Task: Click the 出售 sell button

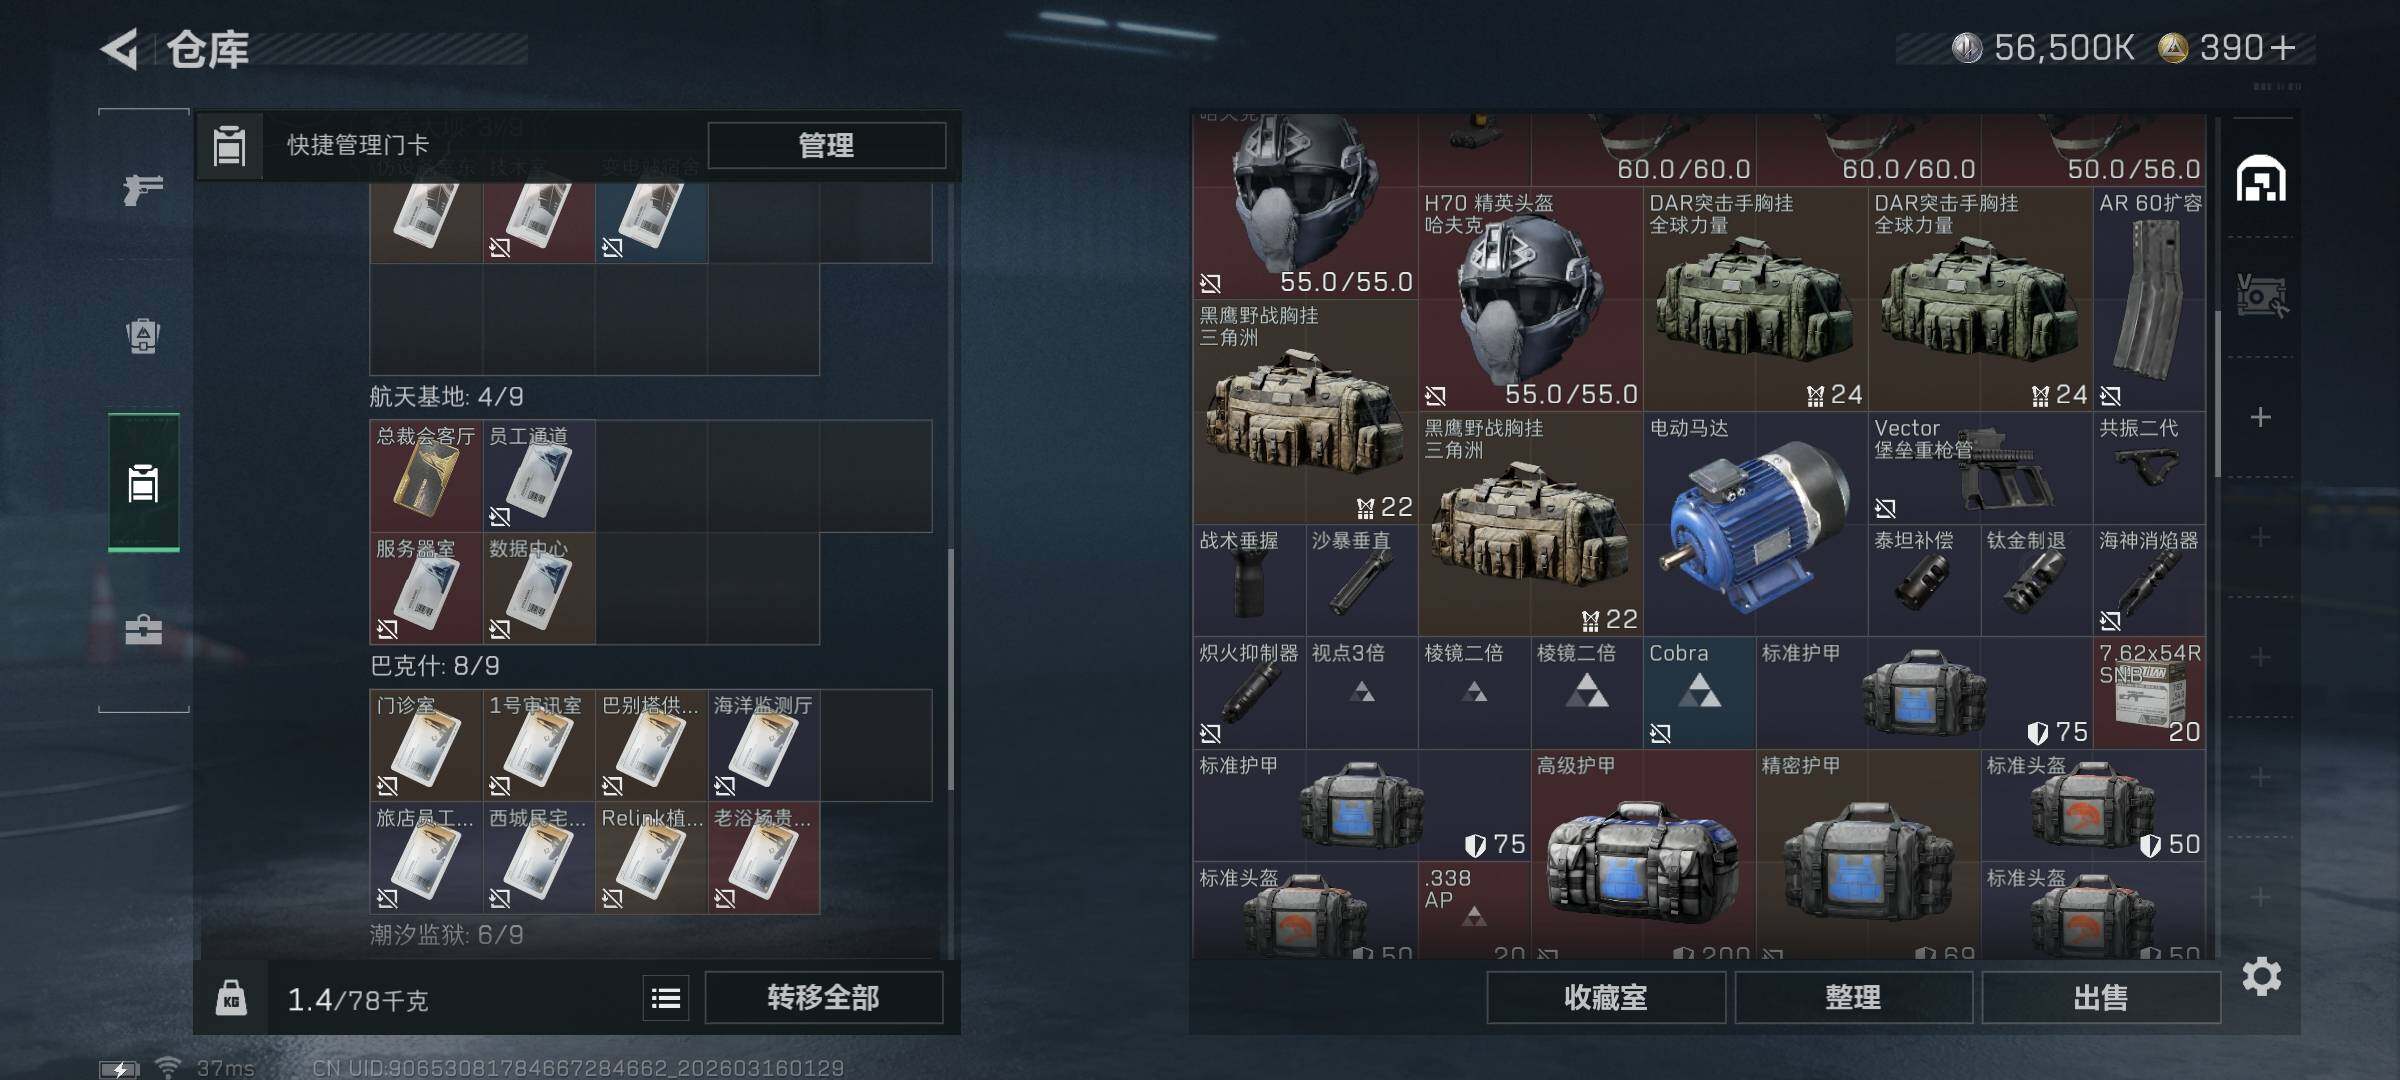Action: click(2100, 998)
